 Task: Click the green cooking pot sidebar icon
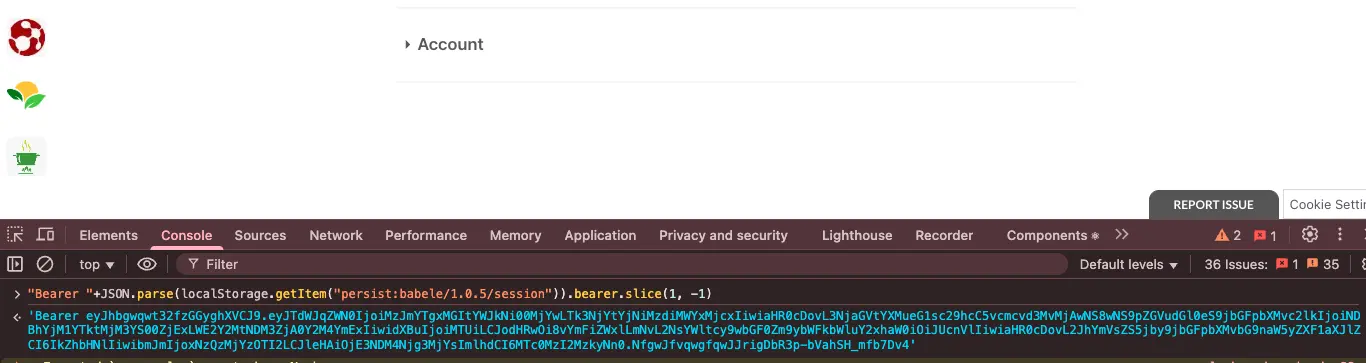click(x=27, y=157)
